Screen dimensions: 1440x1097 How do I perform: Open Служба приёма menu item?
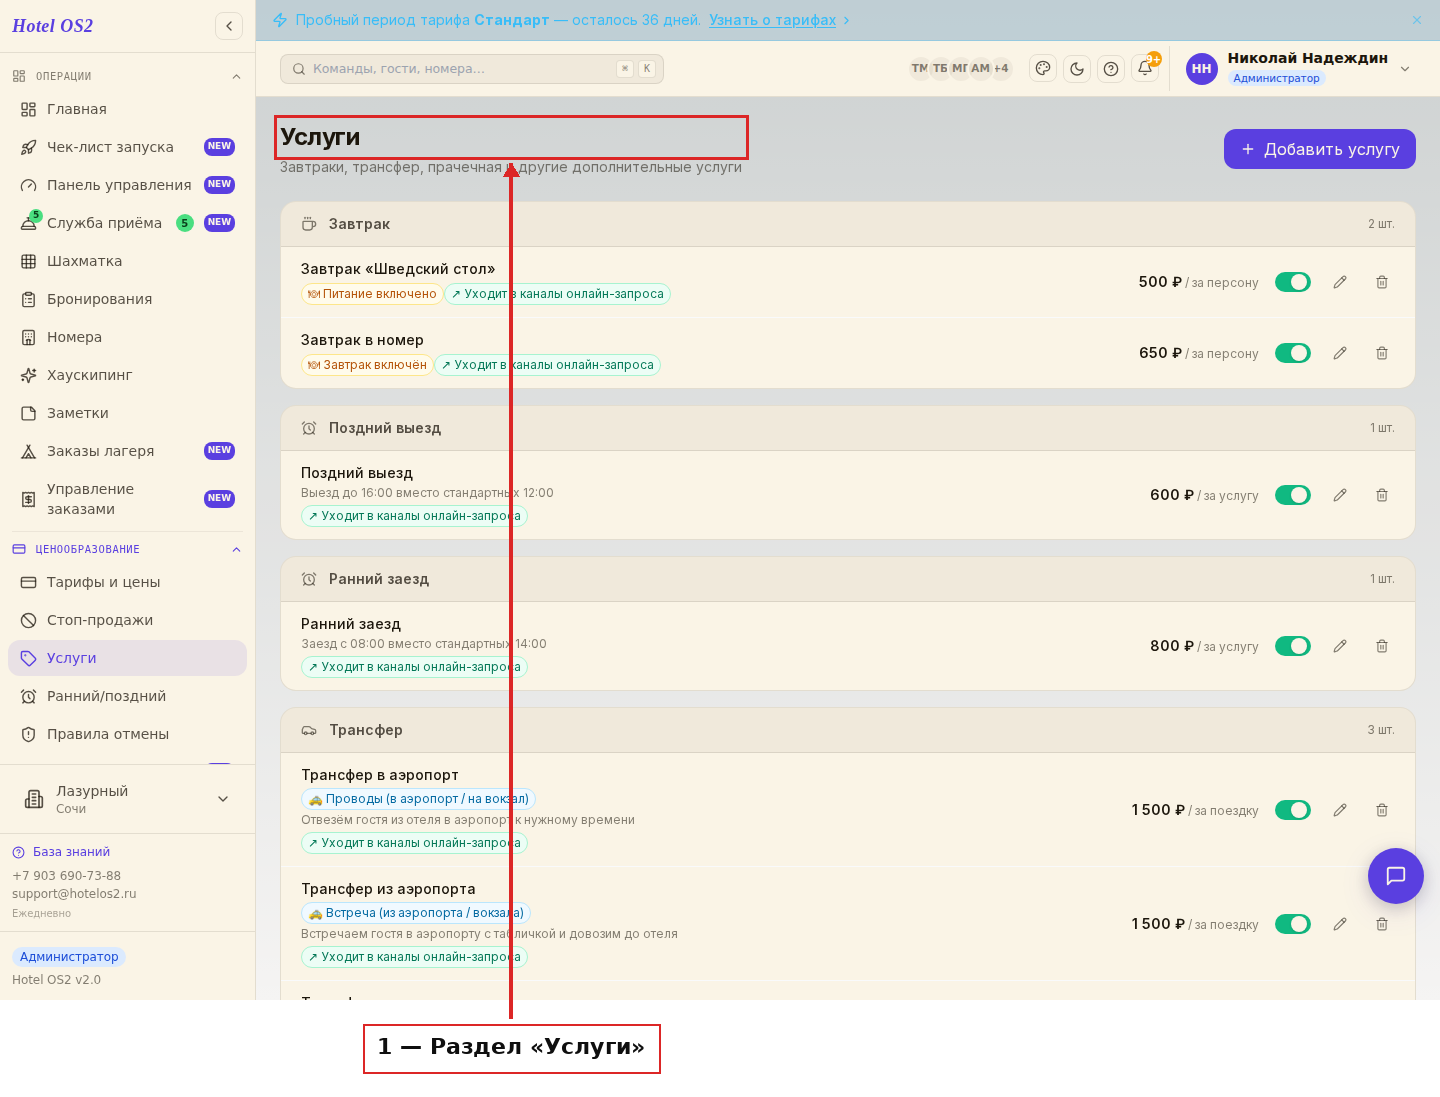coord(127,223)
